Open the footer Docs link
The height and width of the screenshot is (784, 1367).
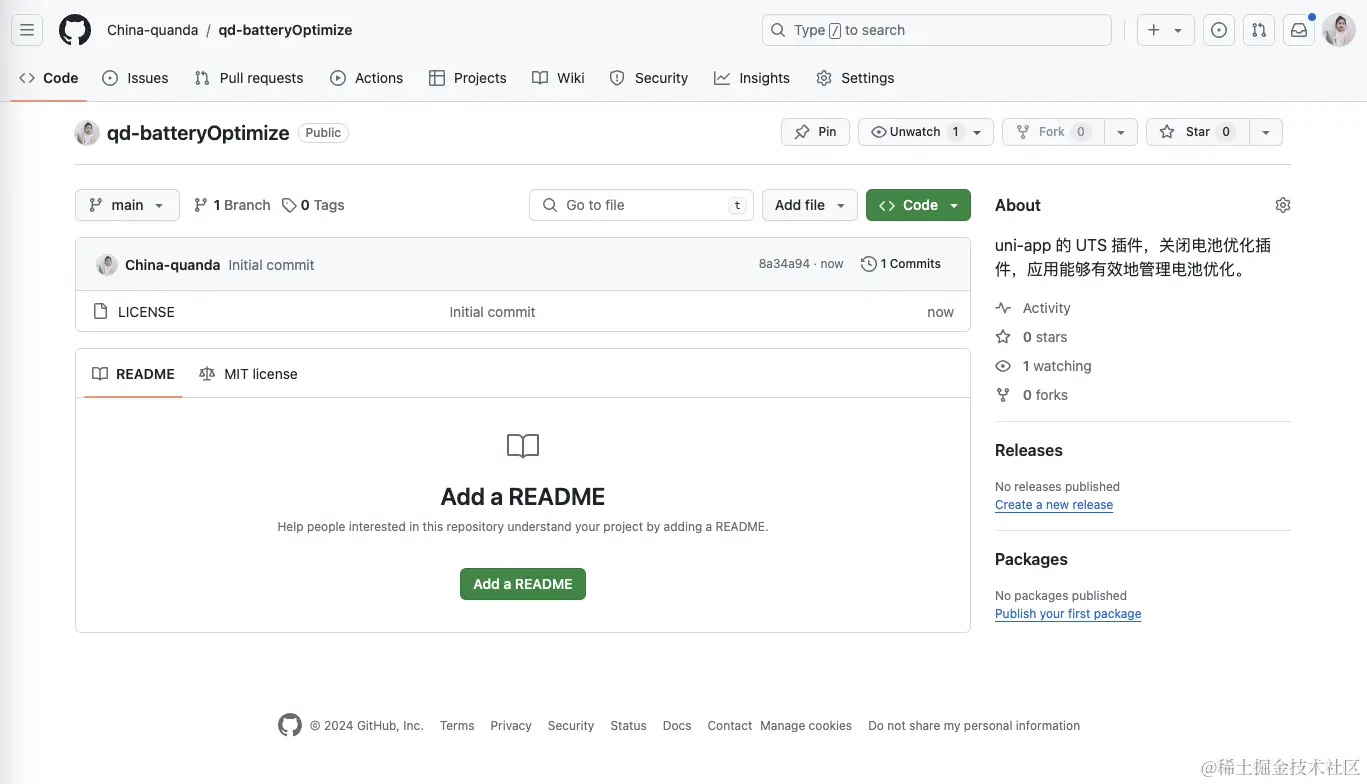pyautogui.click(x=677, y=726)
